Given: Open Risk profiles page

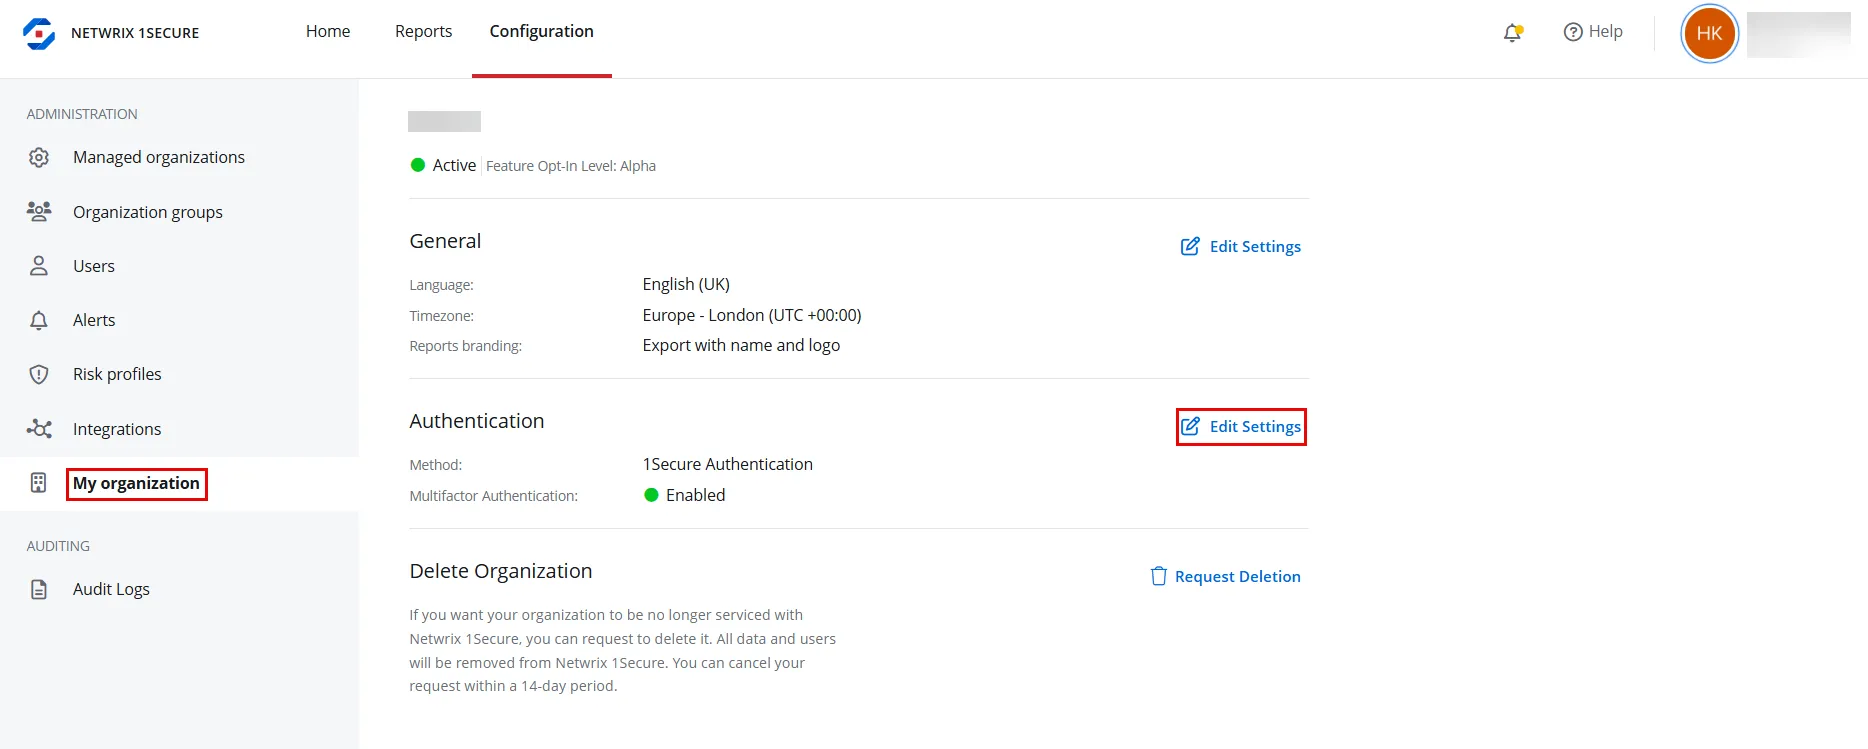Looking at the screenshot, I should [x=117, y=374].
